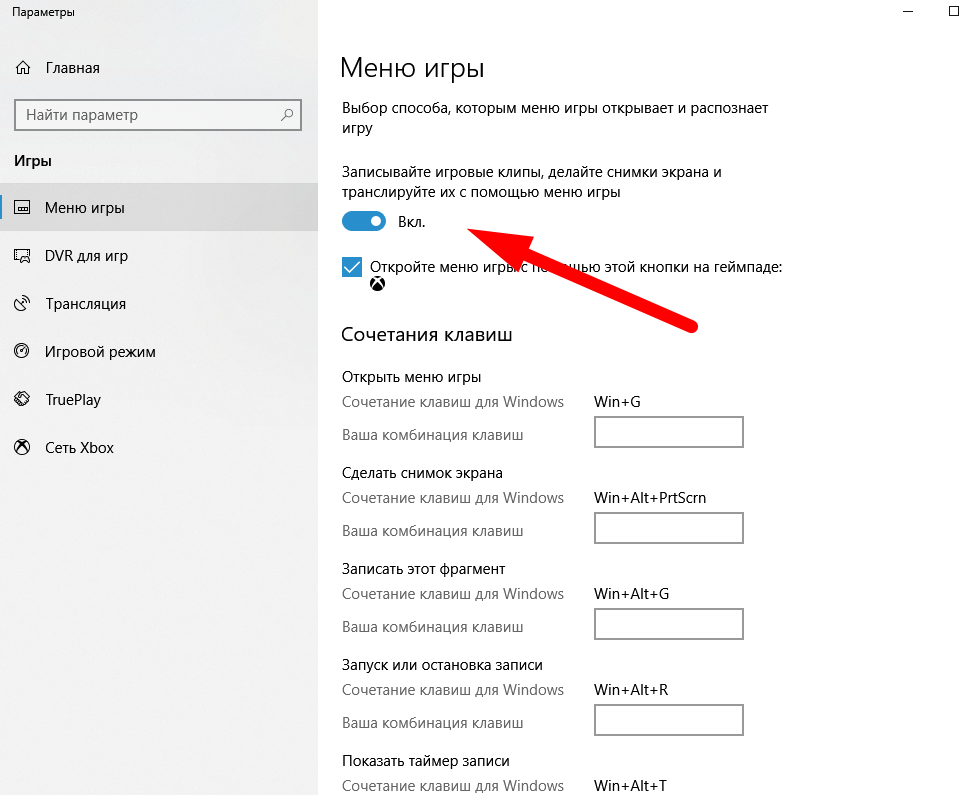Click the Сочетания клавиш heading
The height and width of the screenshot is (795, 969).
pyautogui.click(x=426, y=334)
